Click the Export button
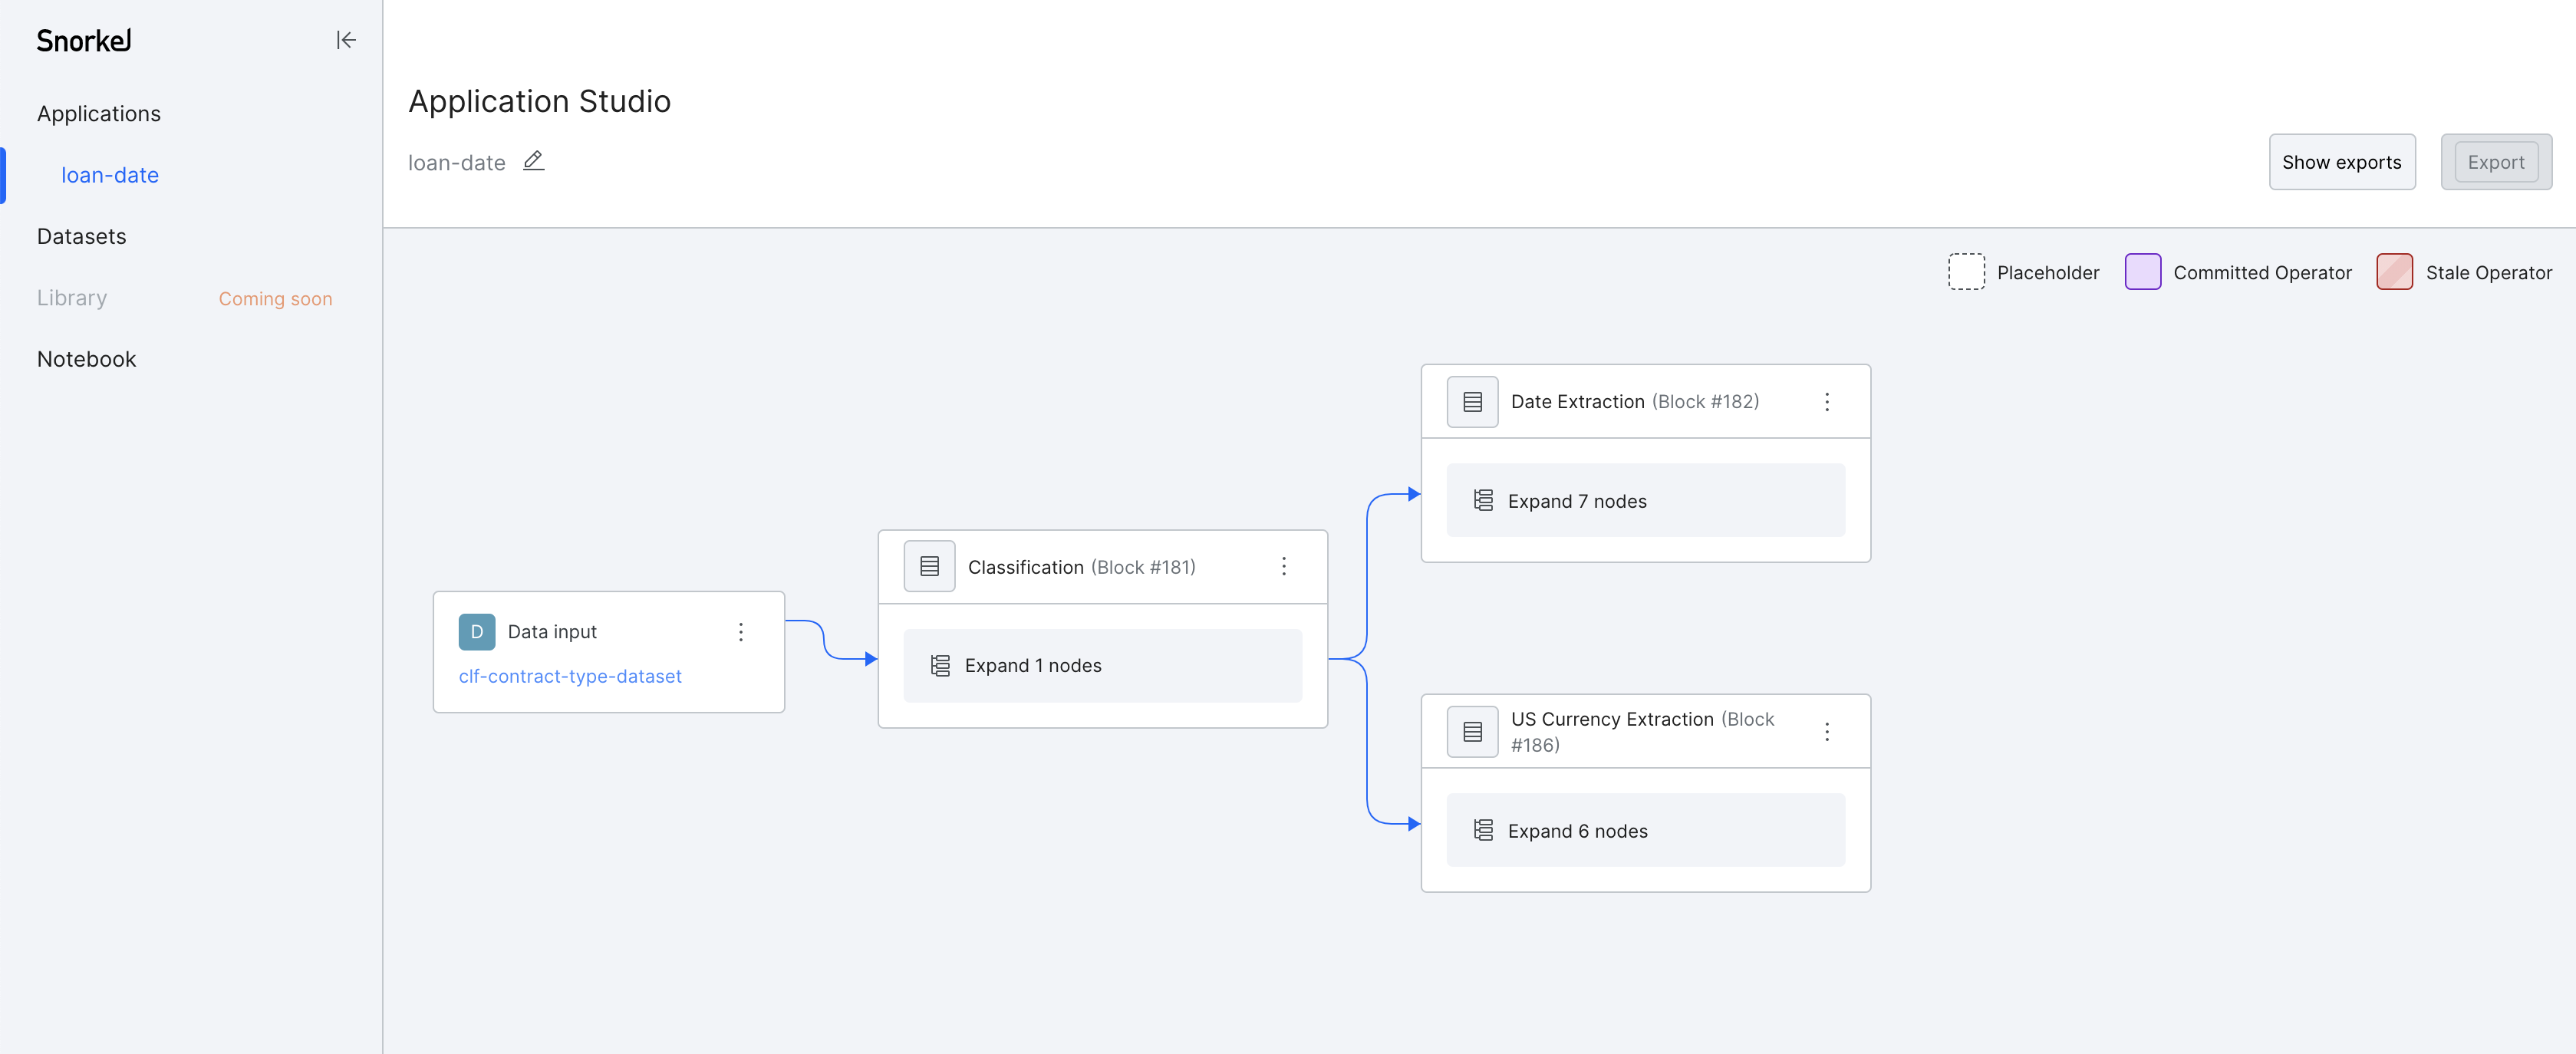The width and height of the screenshot is (2576, 1054). 2495,161
